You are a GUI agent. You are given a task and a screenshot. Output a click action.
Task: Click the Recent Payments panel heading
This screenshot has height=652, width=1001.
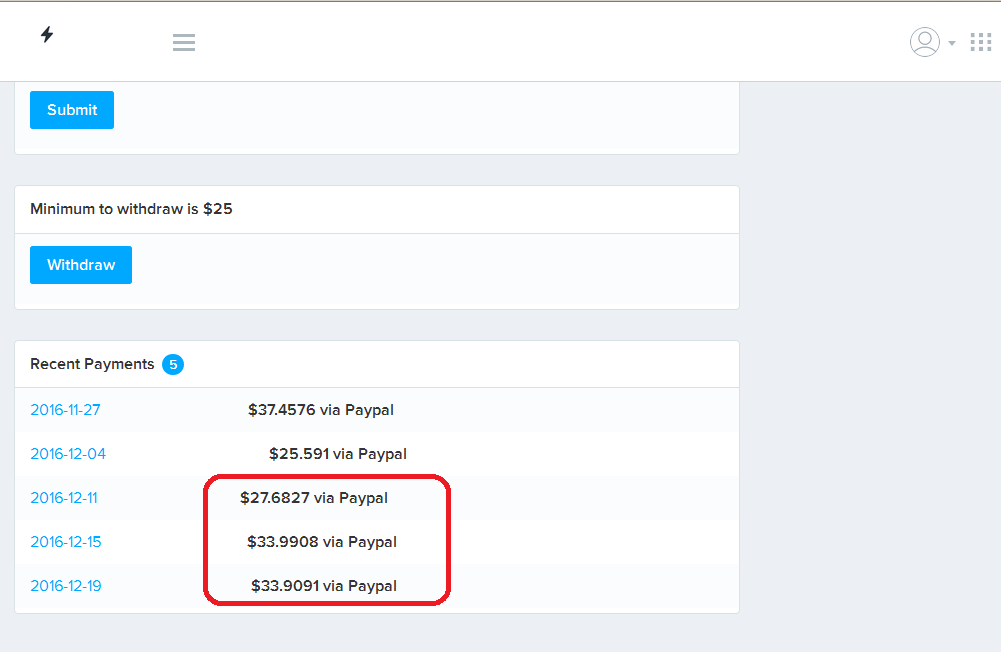(x=92, y=364)
